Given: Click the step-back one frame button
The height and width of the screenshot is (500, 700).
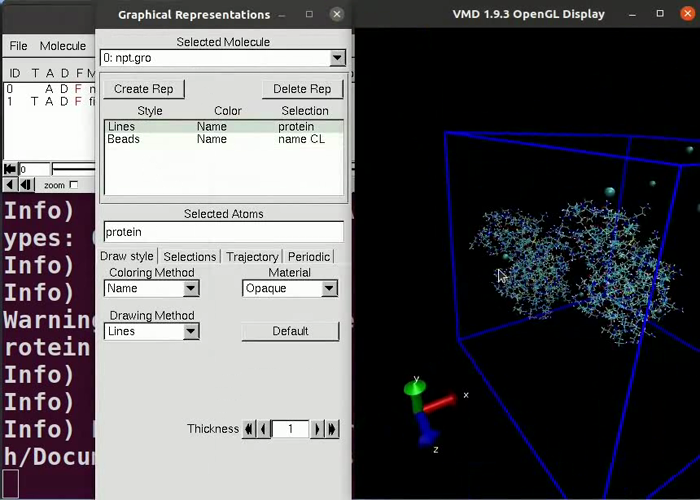Looking at the screenshot, I should click(x=25, y=185).
